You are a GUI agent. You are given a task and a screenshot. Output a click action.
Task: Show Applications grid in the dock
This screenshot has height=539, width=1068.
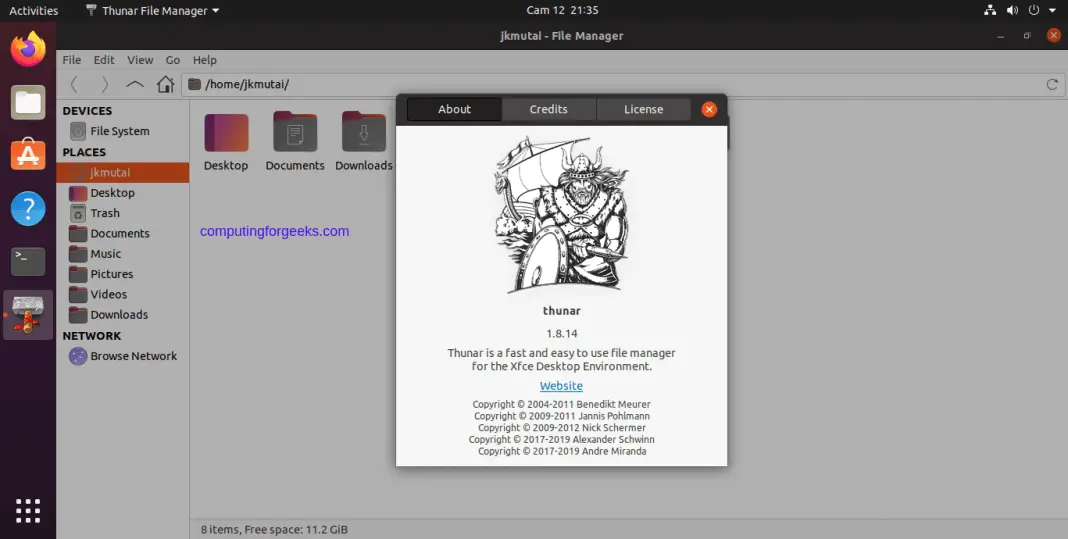pyautogui.click(x=28, y=509)
